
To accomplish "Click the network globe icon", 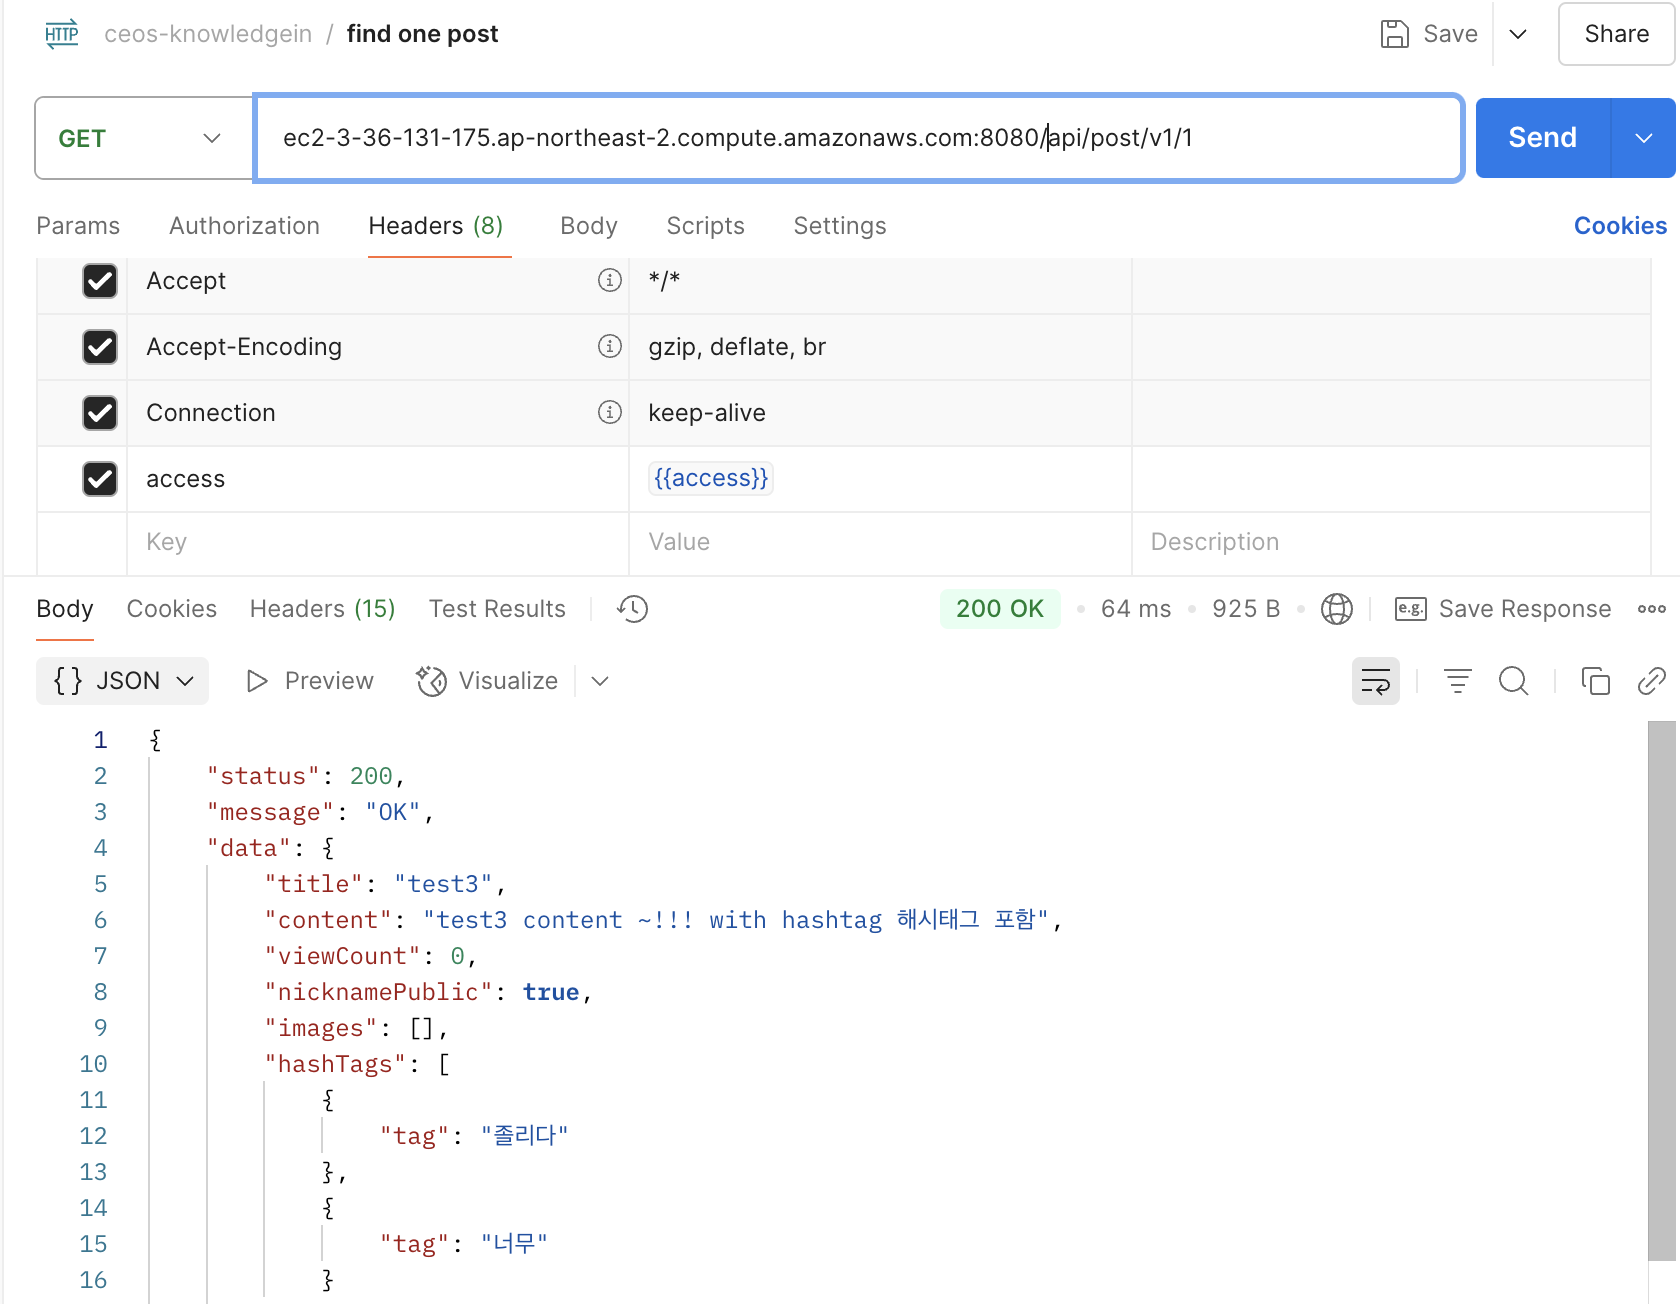I will click(1336, 609).
